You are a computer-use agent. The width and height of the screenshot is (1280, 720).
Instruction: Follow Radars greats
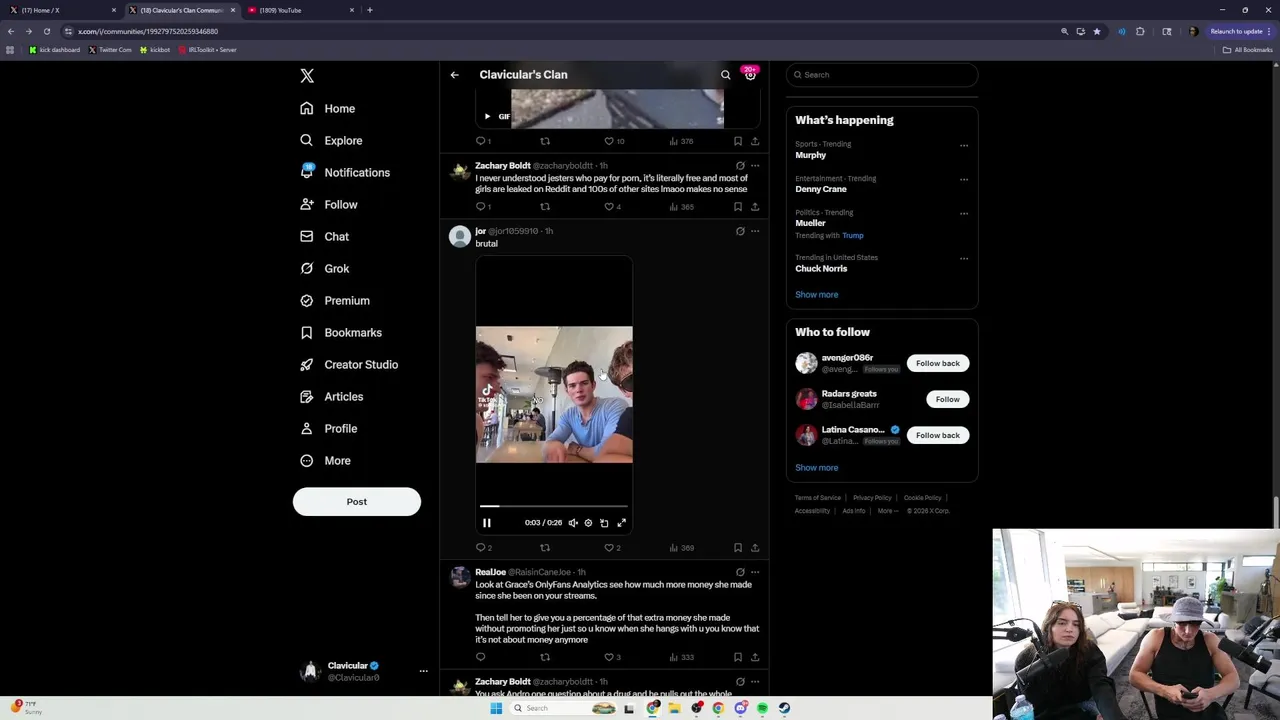pyautogui.click(x=947, y=399)
